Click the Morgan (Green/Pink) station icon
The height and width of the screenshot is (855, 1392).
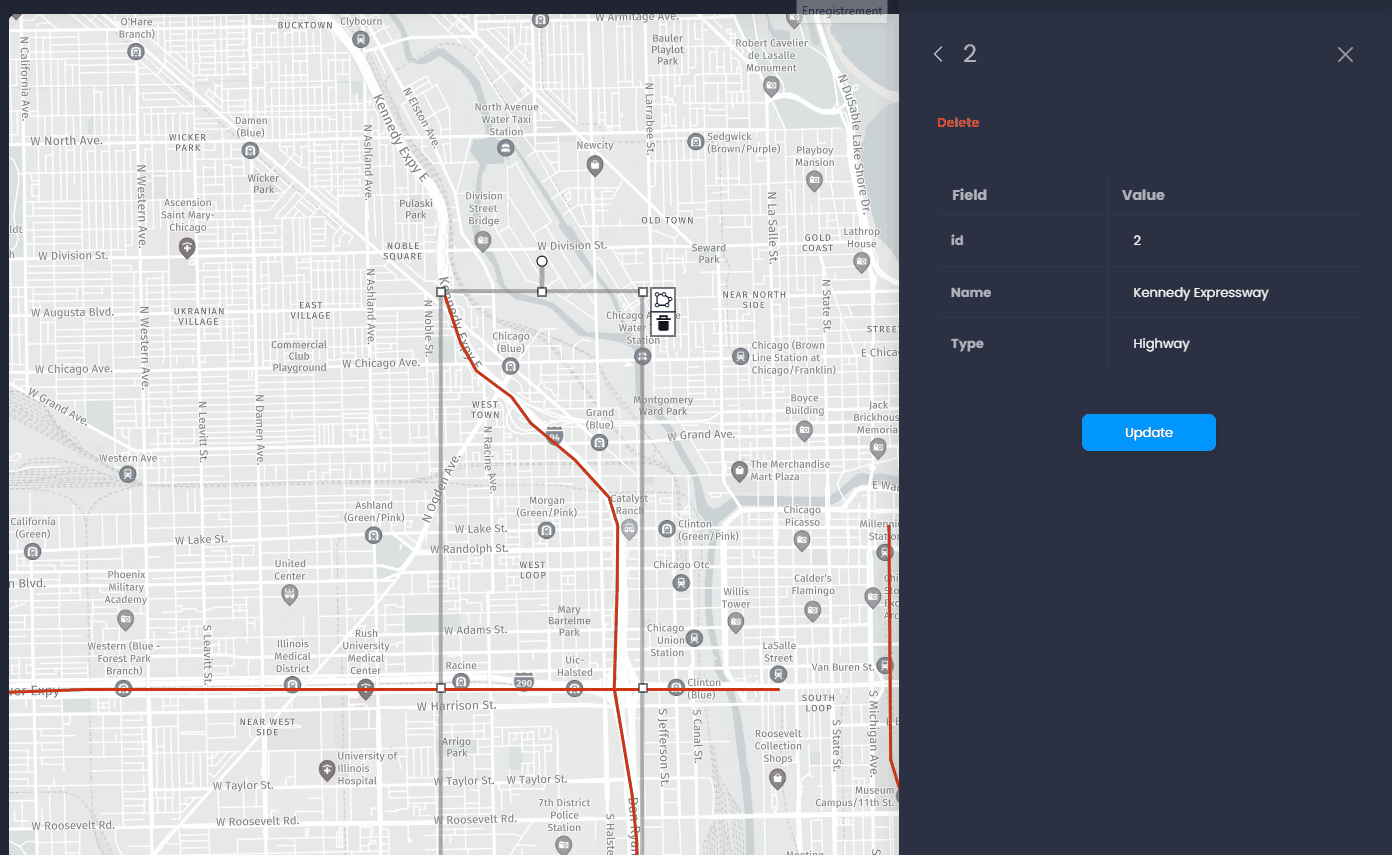coord(546,531)
